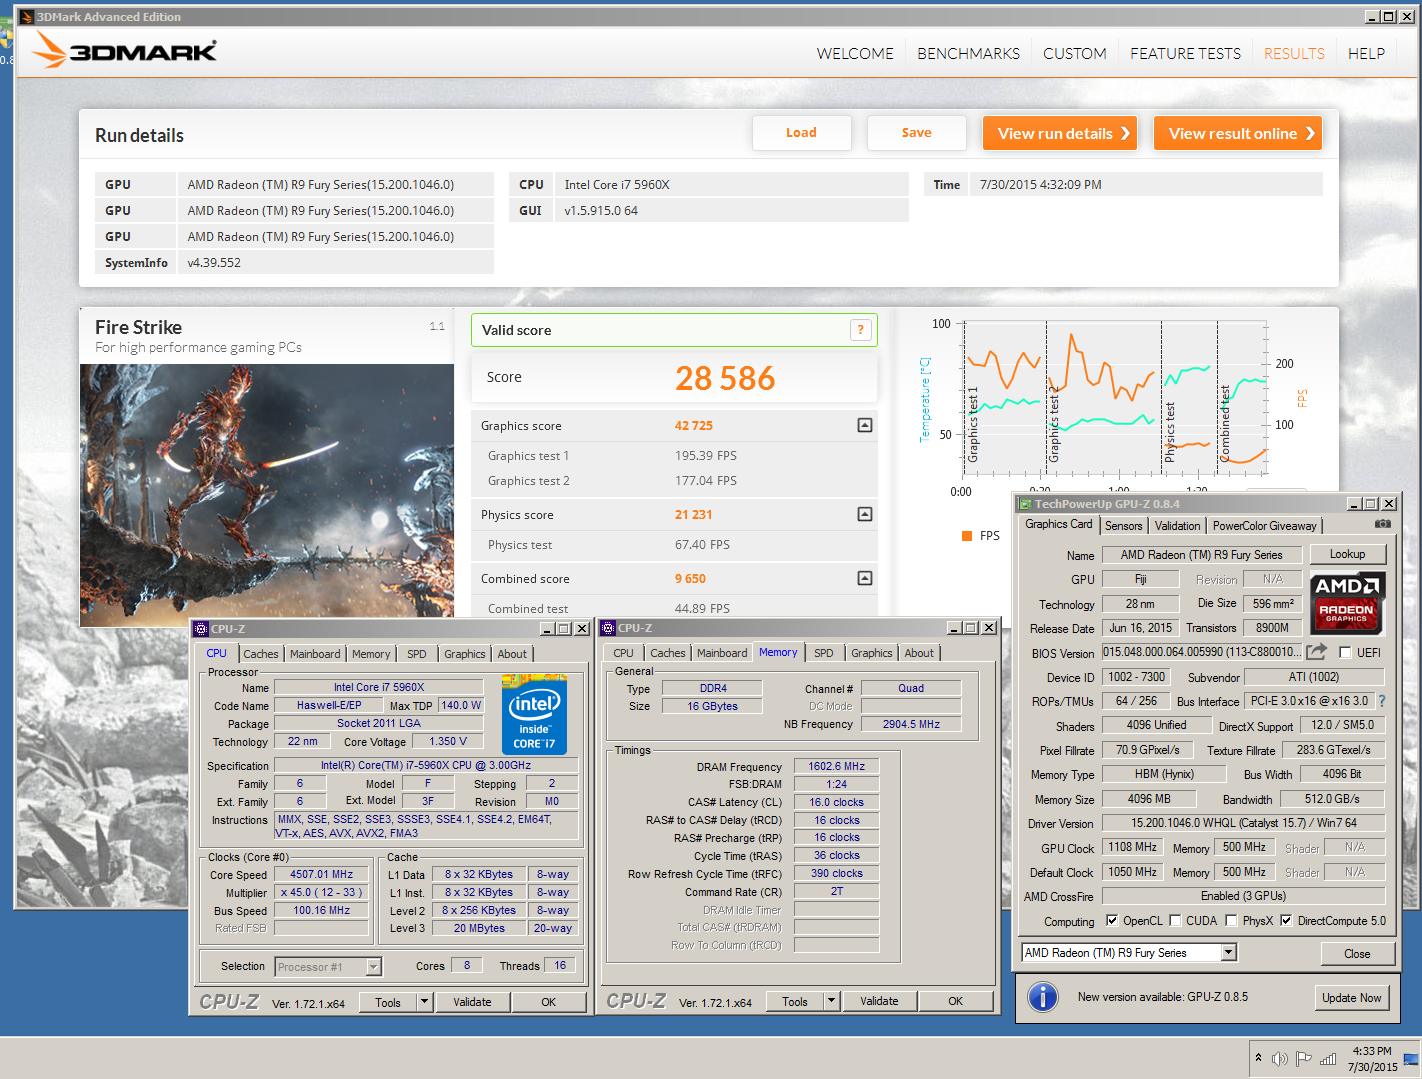Click the CPU-Z icon in the Memory window title

point(608,628)
